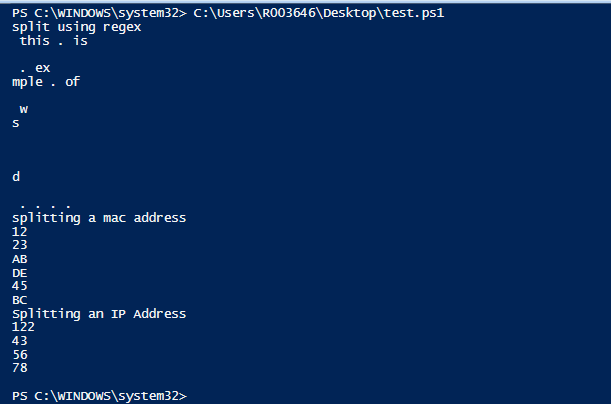
Task: Click the single 'w' output line
Action: [23, 109]
